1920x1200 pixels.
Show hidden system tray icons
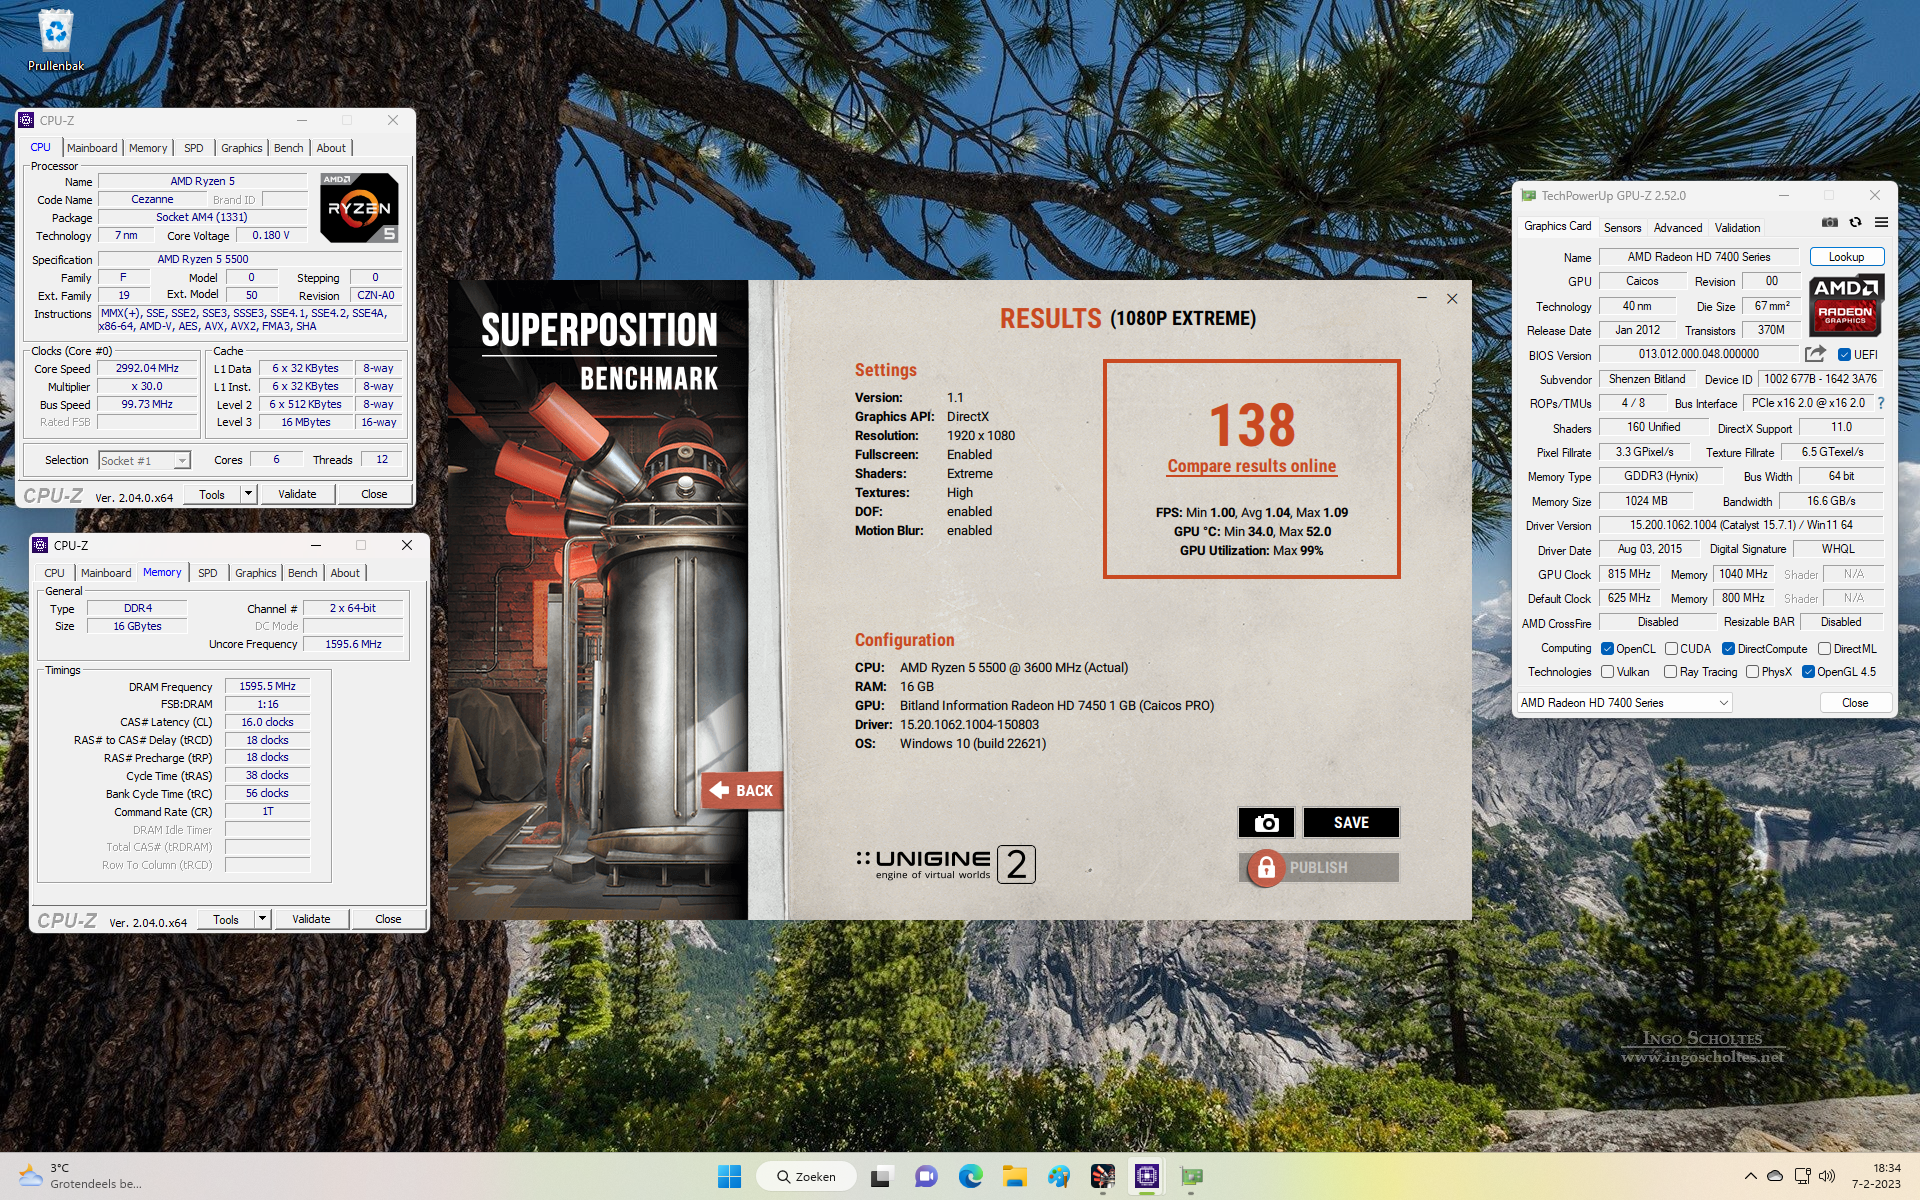click(x=1750, y=1176)
